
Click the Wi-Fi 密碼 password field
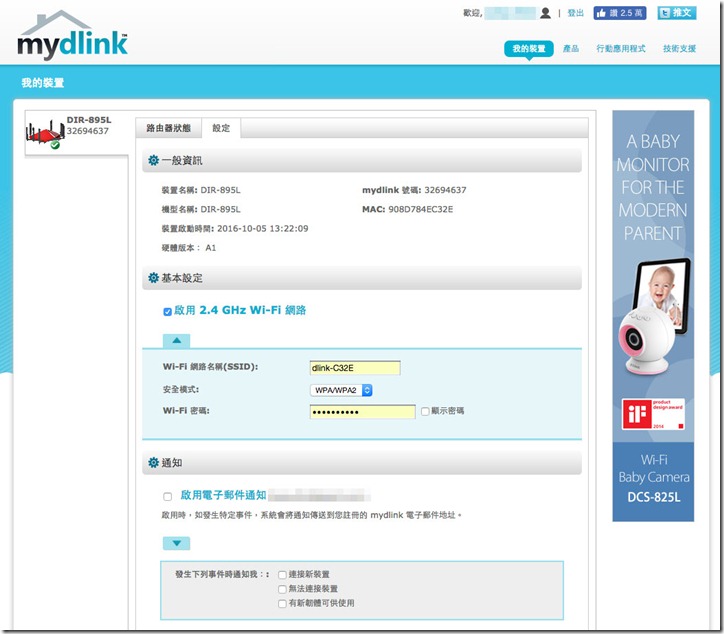tap(362, 412)
